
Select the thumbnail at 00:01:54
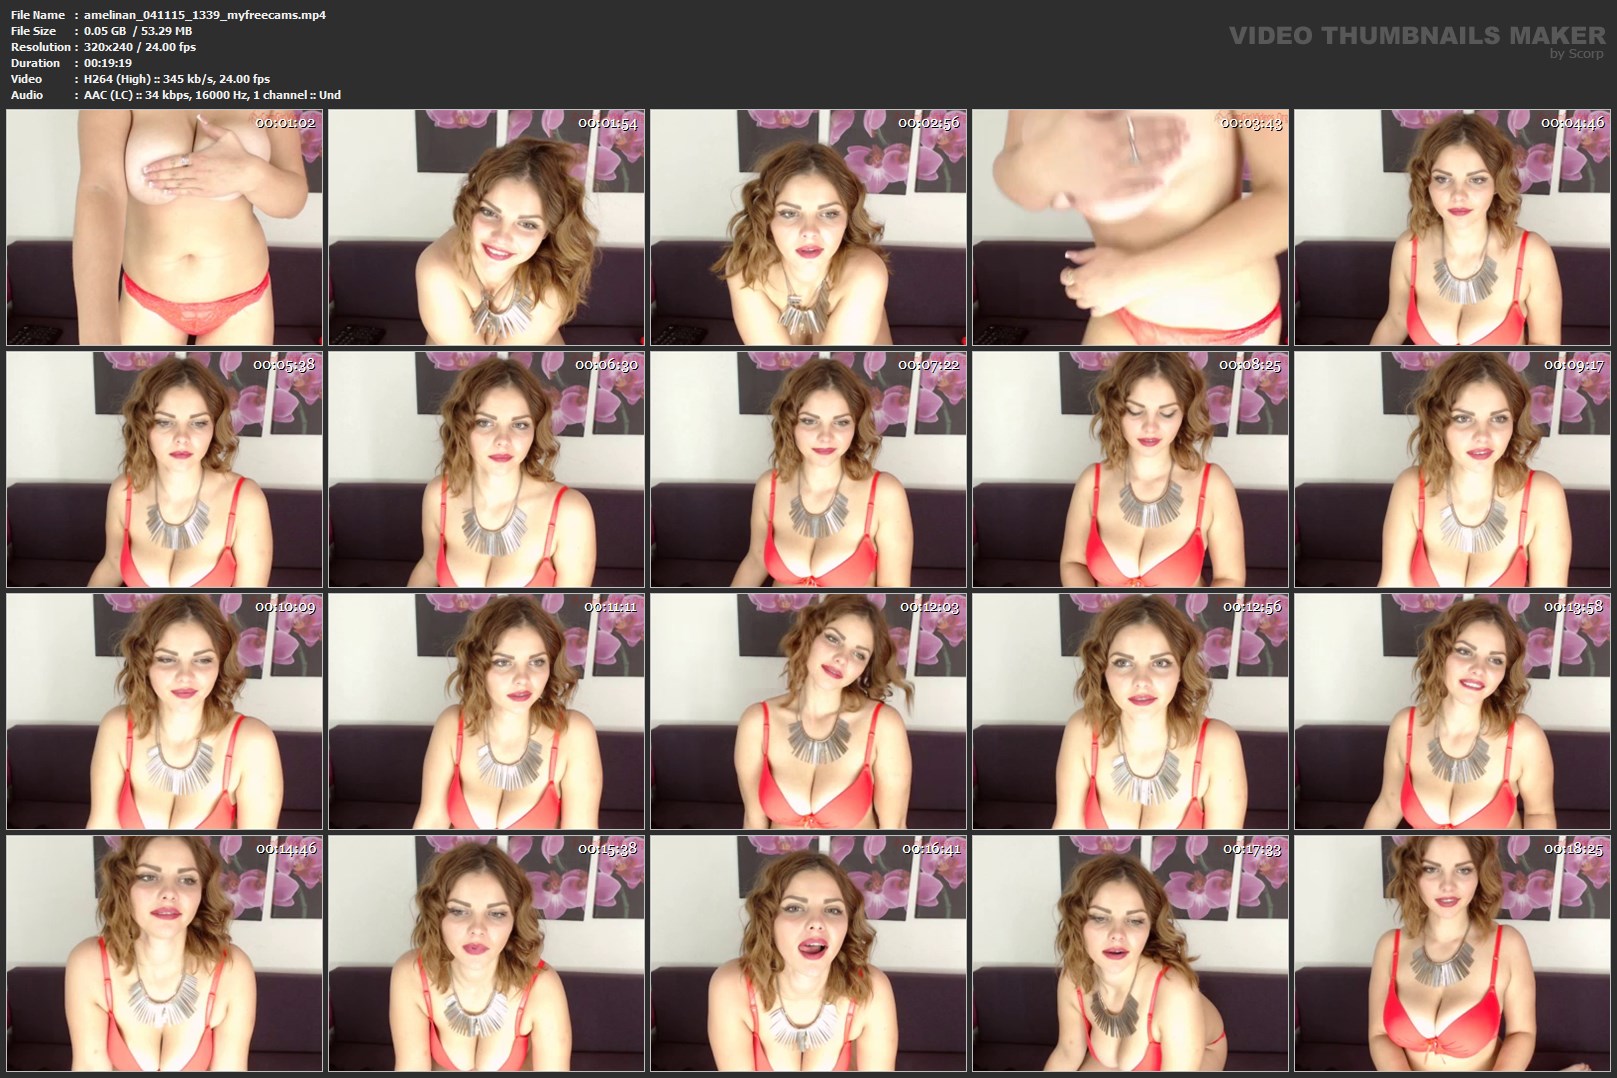click(x=487, y=228)
